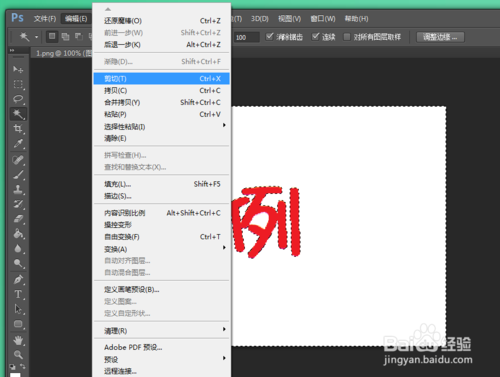Screen dimensions: 500x377
Task: Select the Lasso tool
Action: pos(18,99)
